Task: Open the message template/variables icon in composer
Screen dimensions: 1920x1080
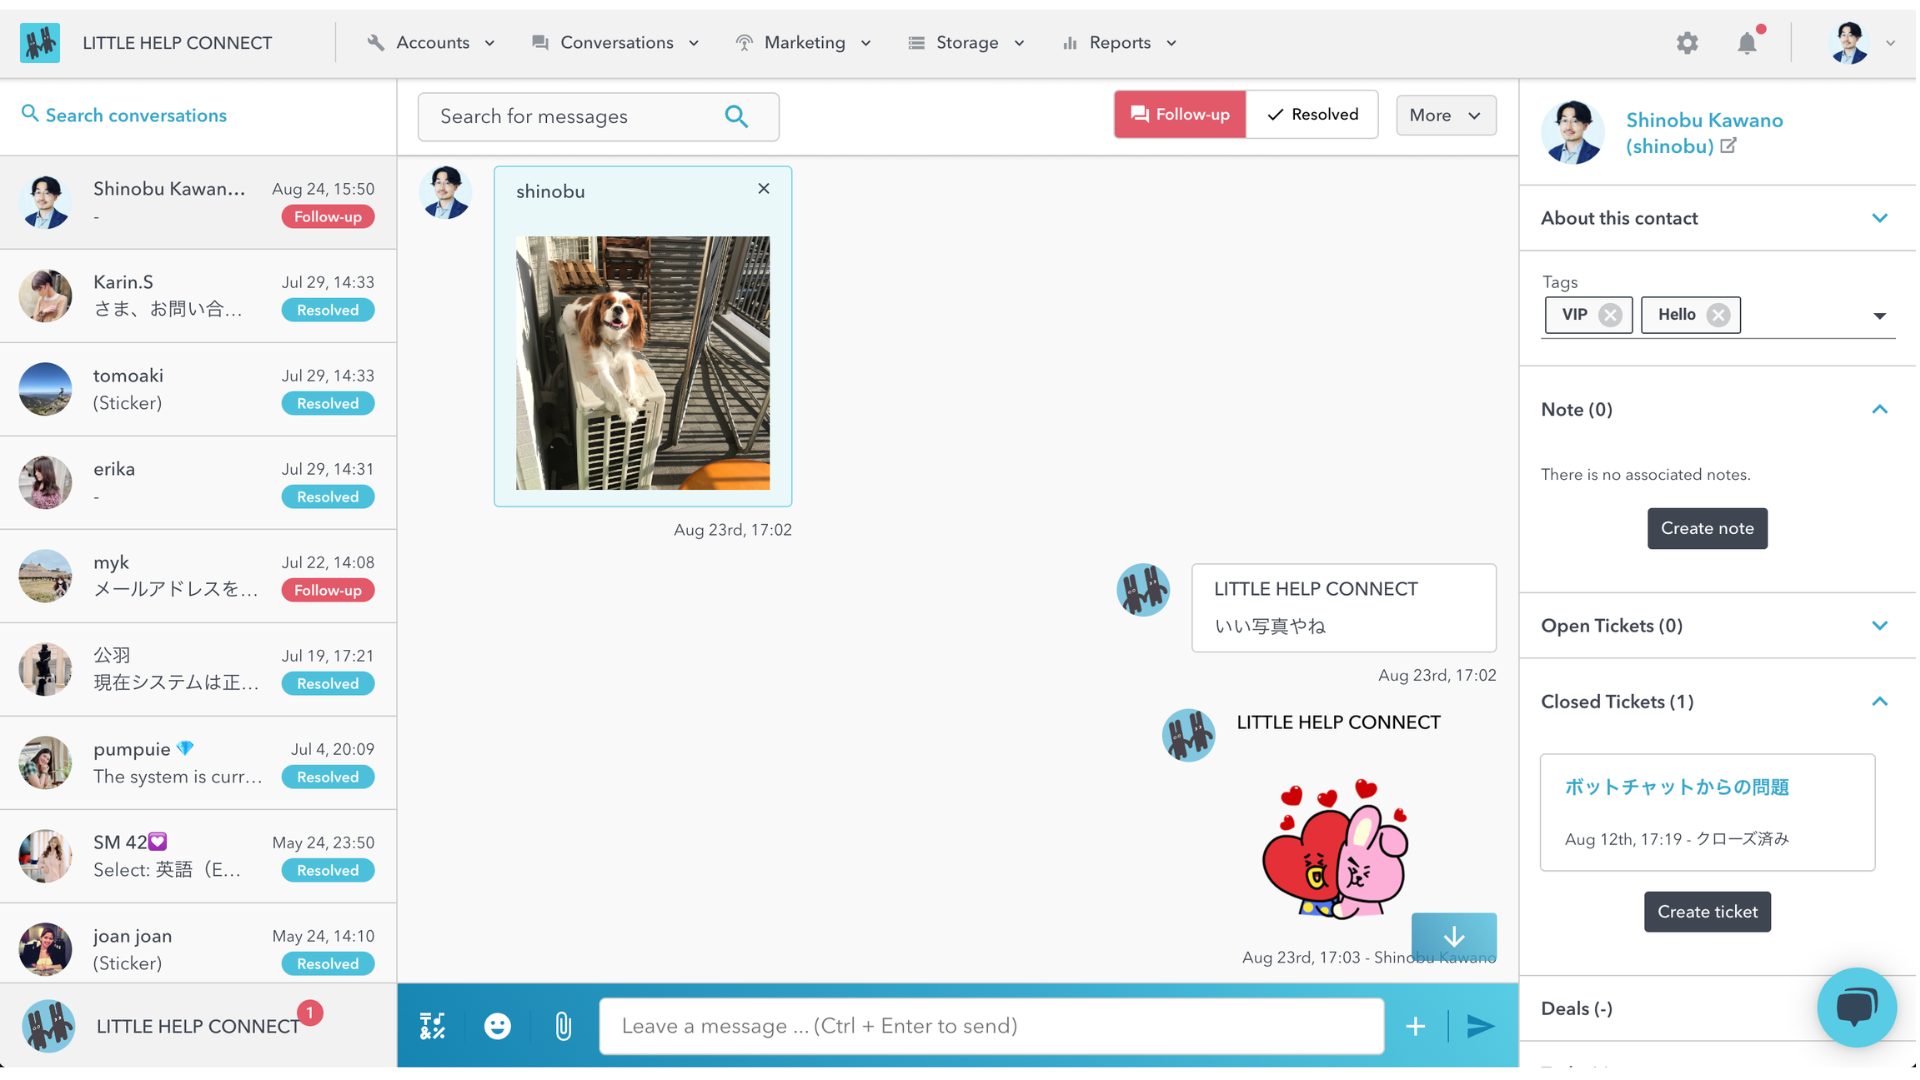Action: click(432, 1025)
